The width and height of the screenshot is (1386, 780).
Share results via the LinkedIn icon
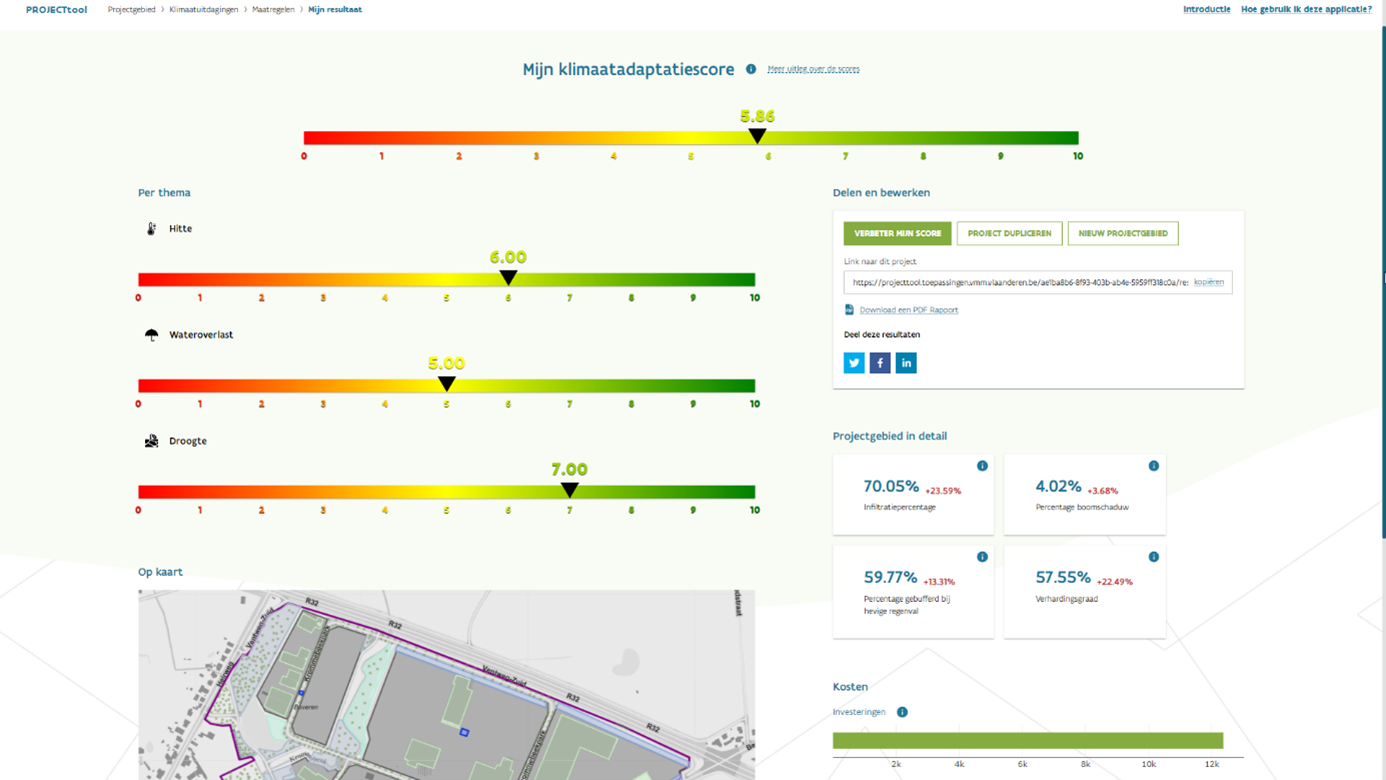tap(906, 362)
